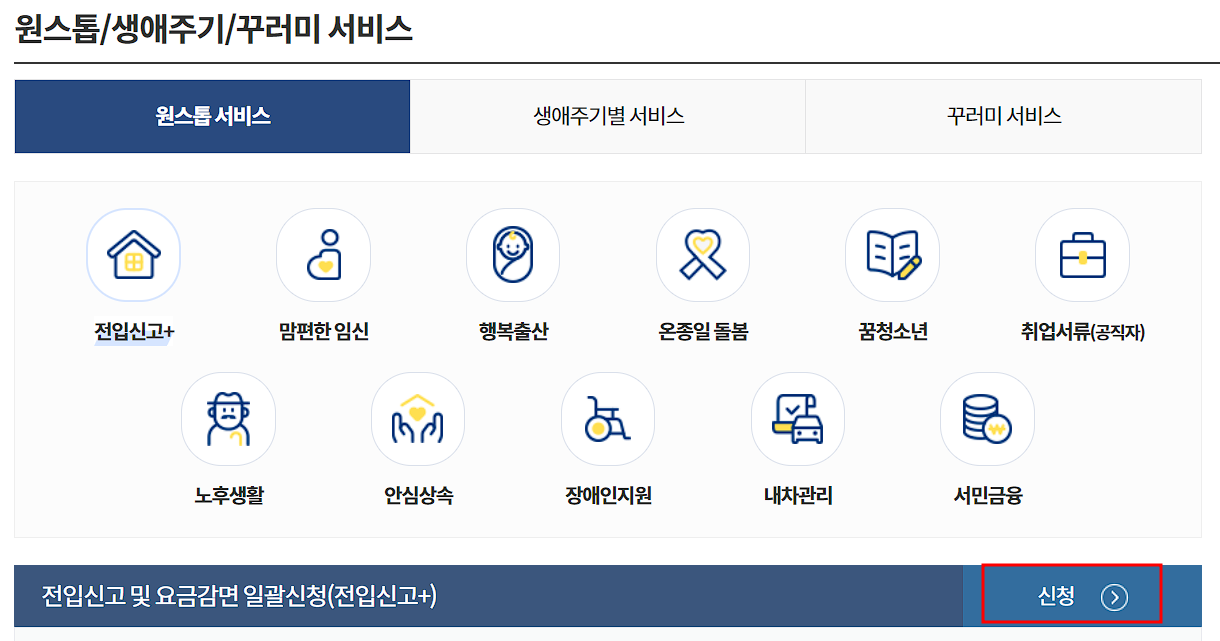The height and width of the screenshot is (641, 1220).
Task: Select the 원스톱 서비스 tab
Action: tap(212, 116)
